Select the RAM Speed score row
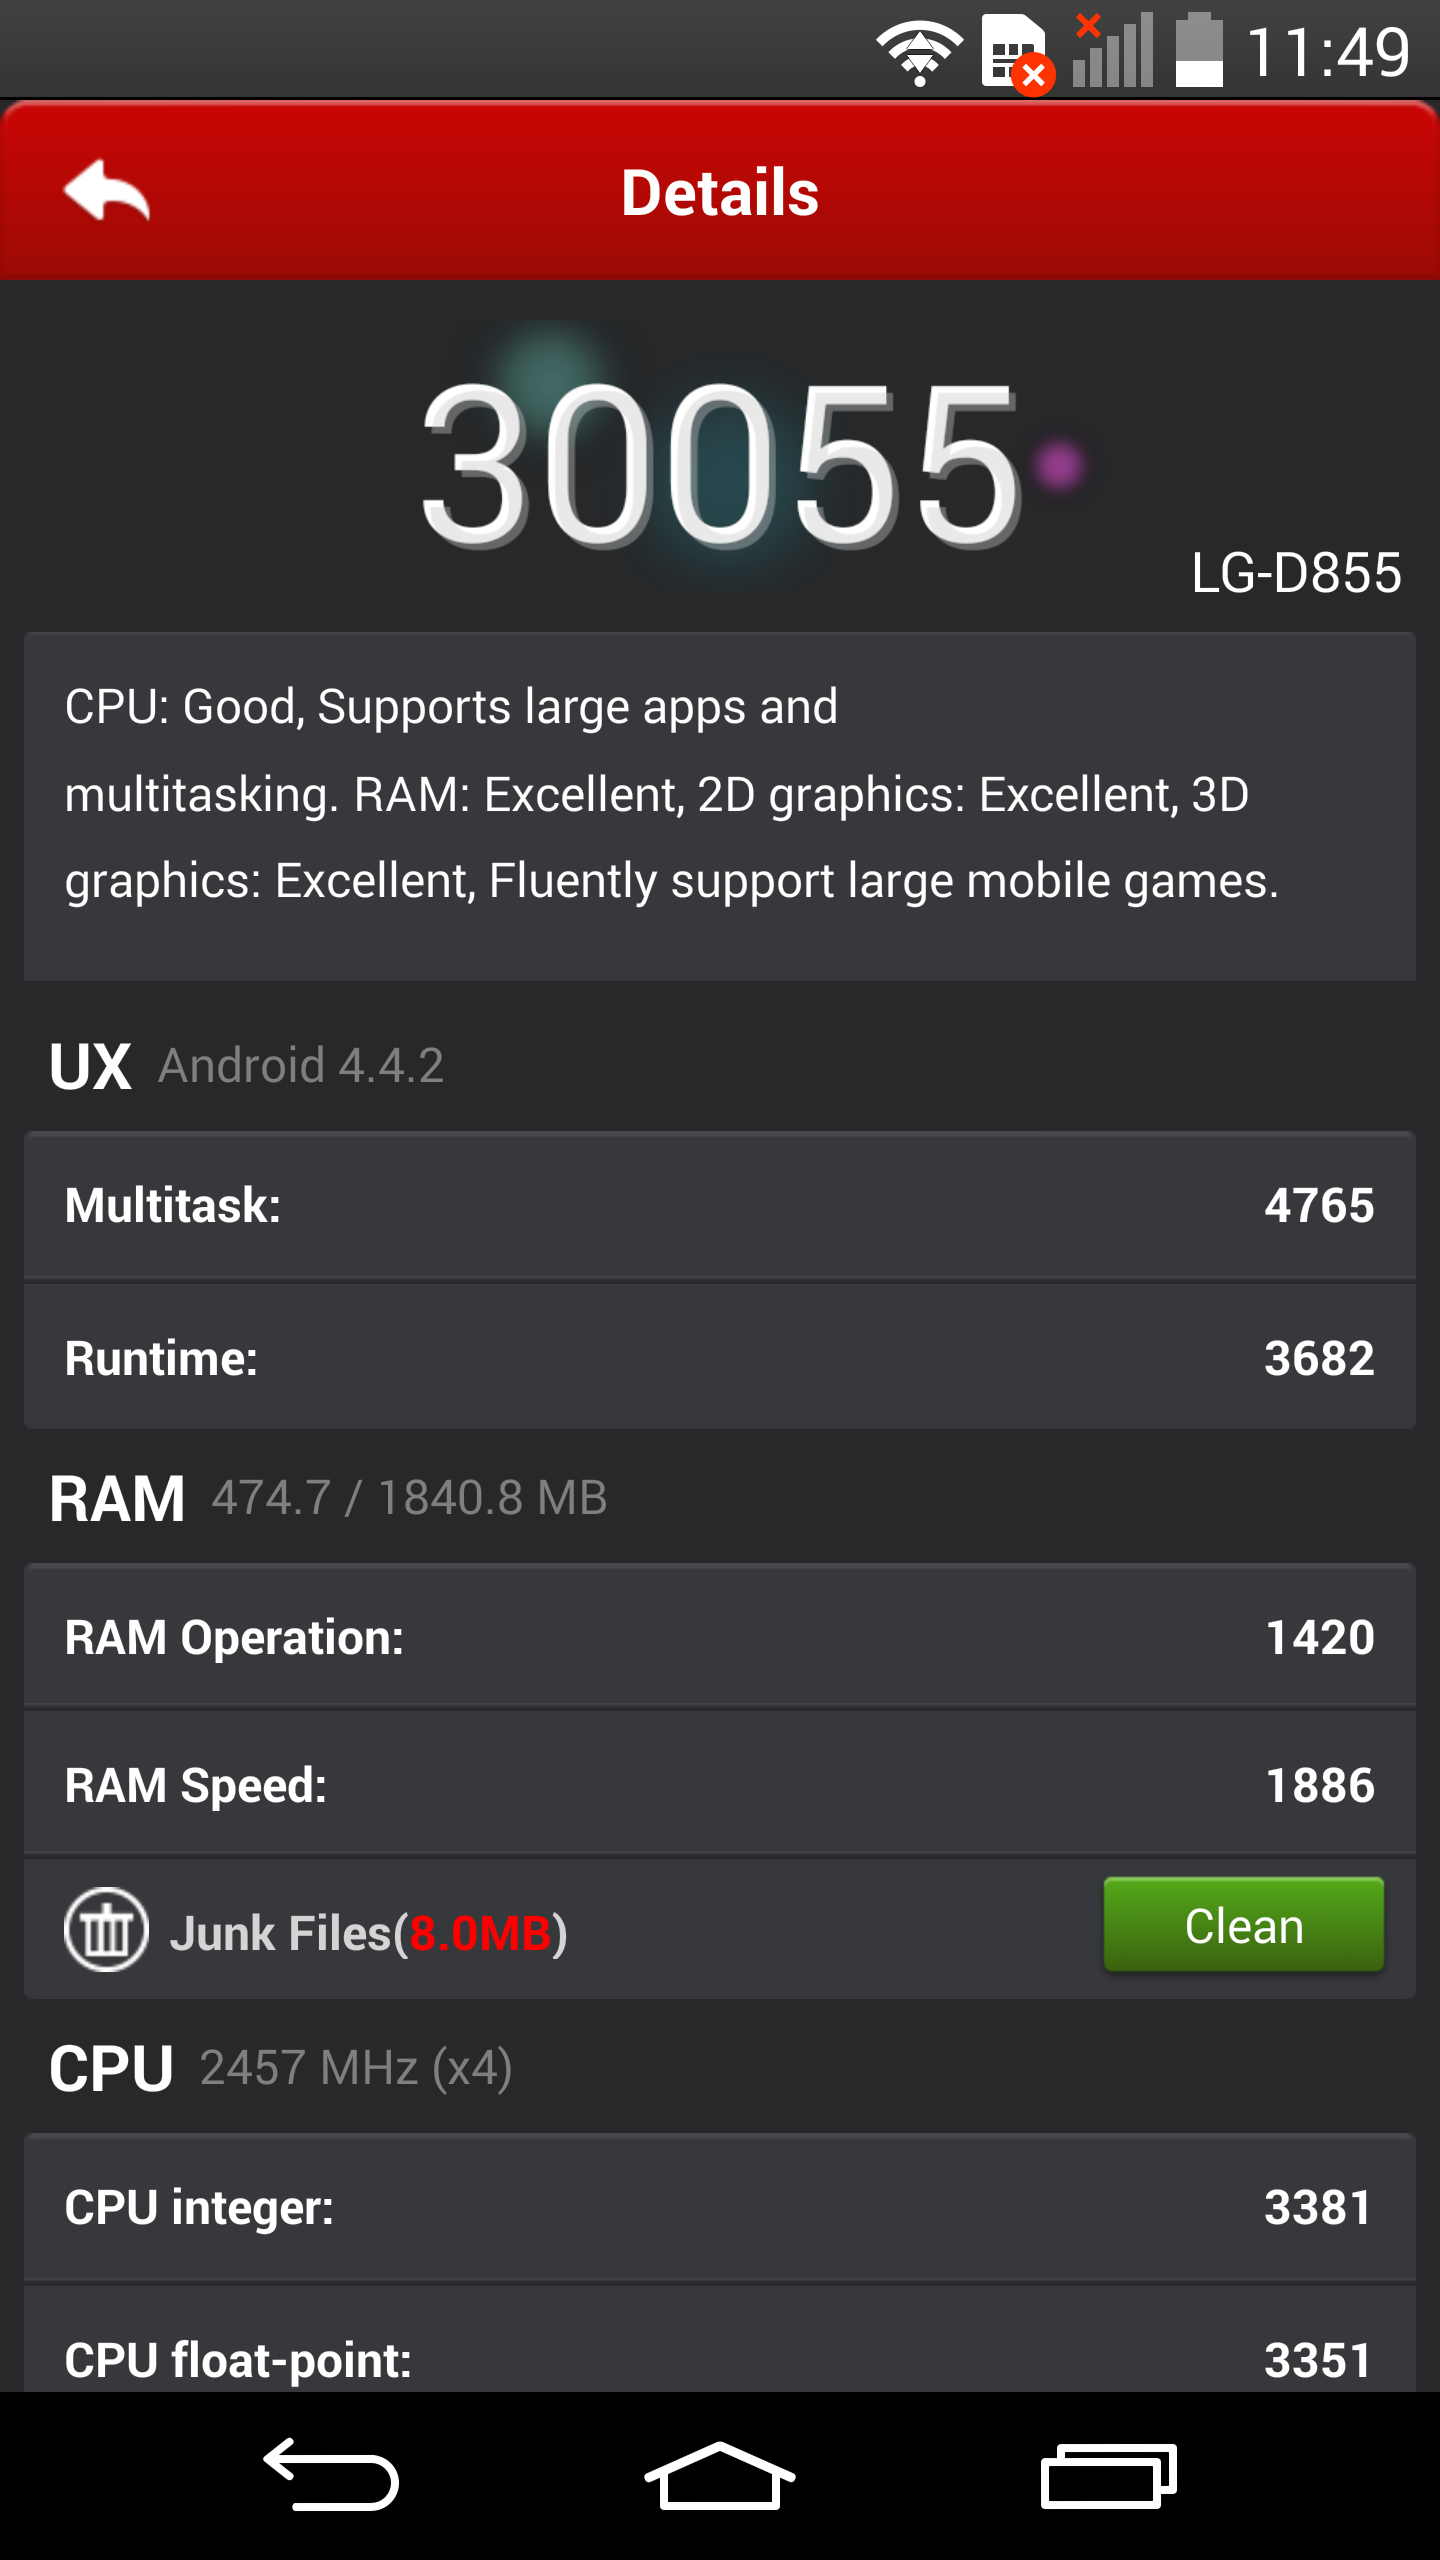This screenshot has width=1440, height=2560. [x=720, y=1784]
